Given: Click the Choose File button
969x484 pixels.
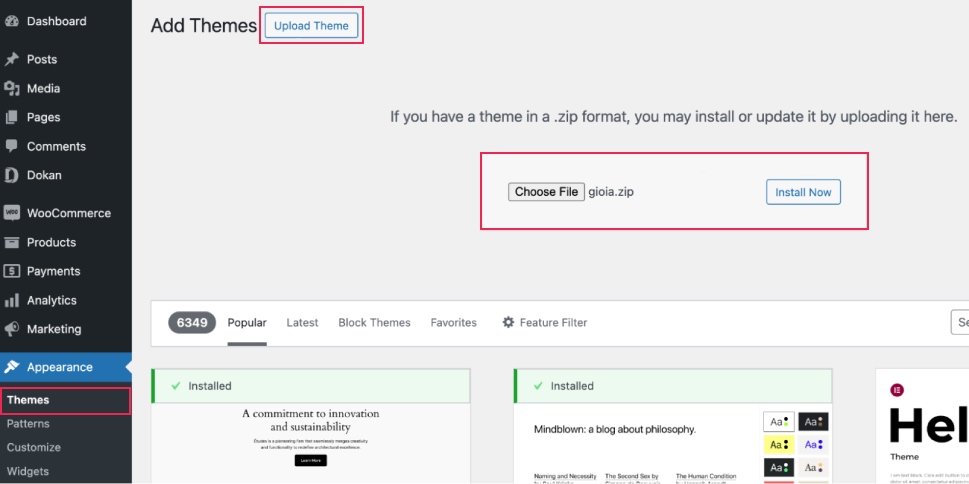Looking at the screenshot, I should tap(546, 192).
